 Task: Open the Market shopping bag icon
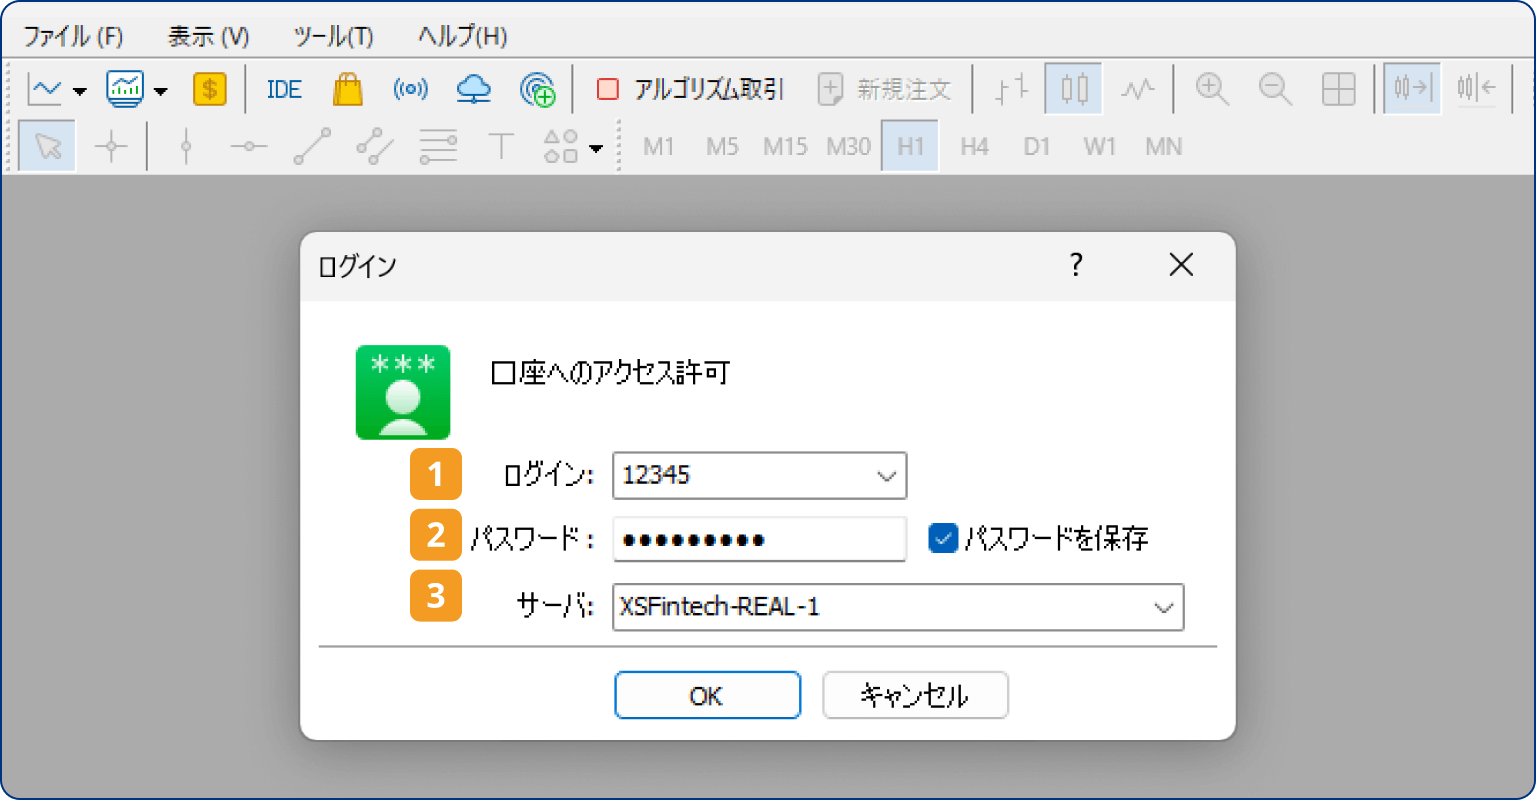[348, 90]
